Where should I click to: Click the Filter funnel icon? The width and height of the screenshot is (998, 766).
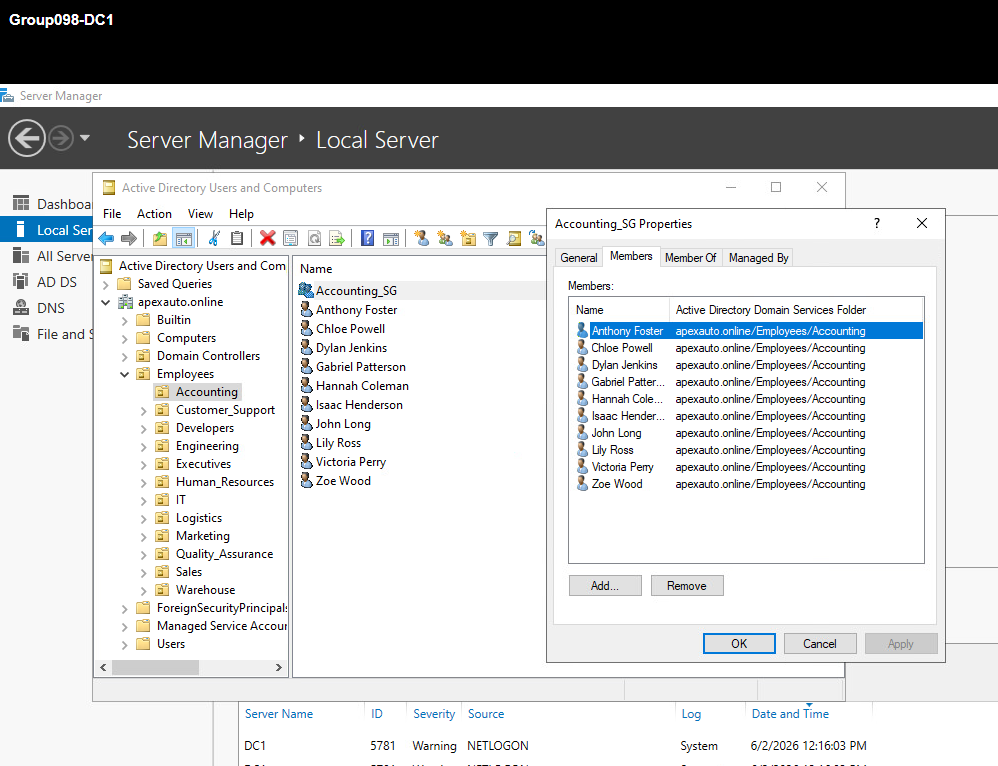491,239
